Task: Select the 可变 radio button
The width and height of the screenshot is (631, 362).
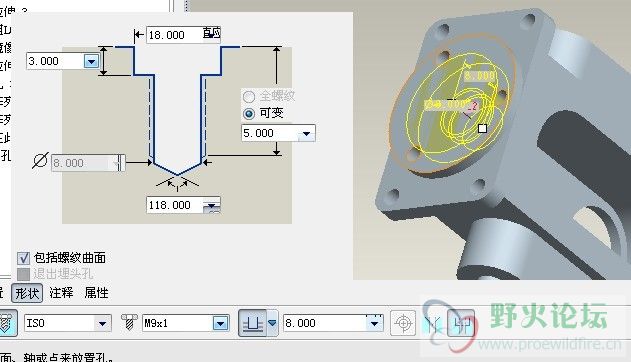Action: tap(249, 114)
